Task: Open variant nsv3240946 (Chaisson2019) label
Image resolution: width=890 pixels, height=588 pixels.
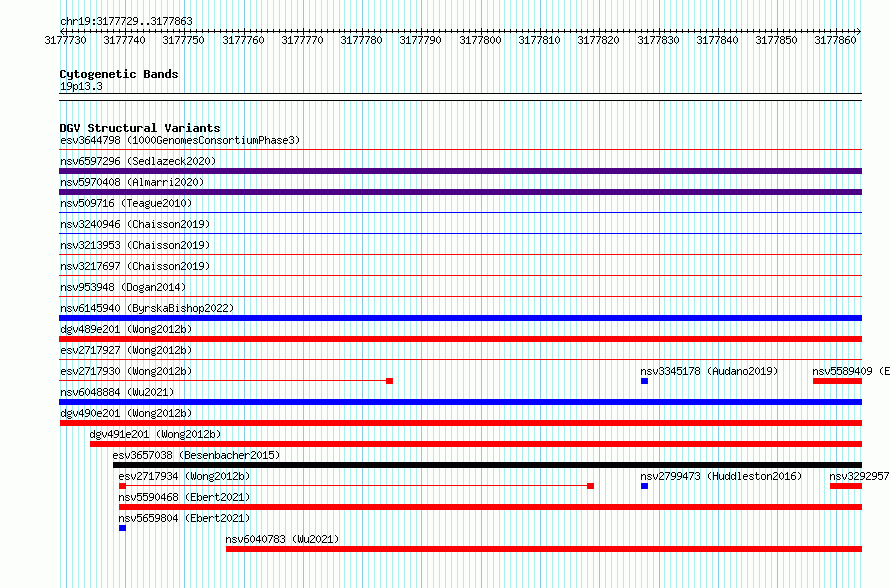Action: 135,224
